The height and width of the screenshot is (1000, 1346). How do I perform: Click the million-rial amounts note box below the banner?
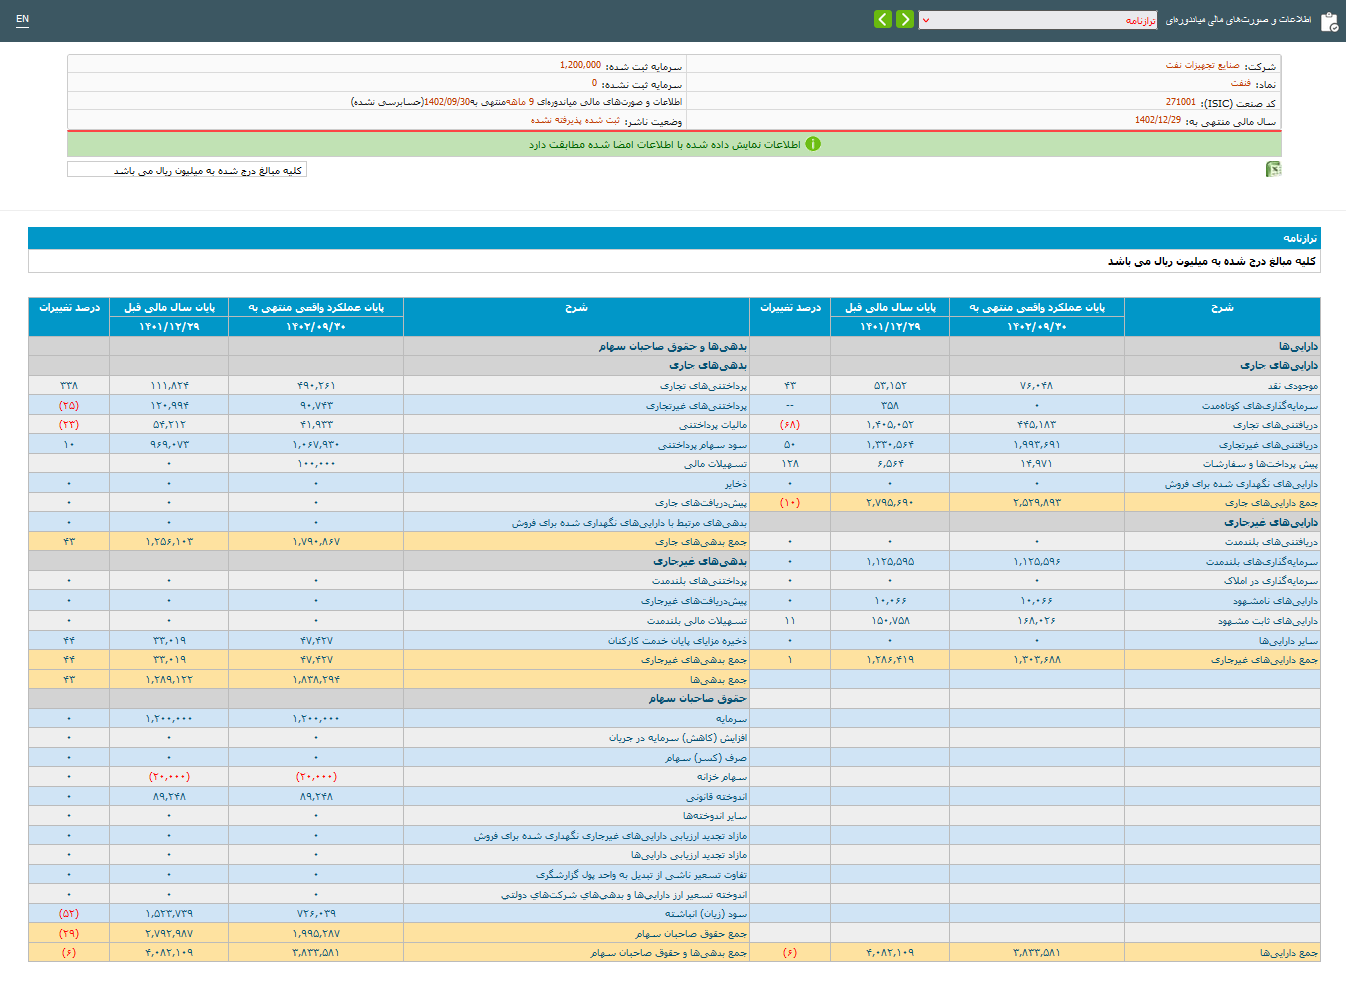[187, 170]
